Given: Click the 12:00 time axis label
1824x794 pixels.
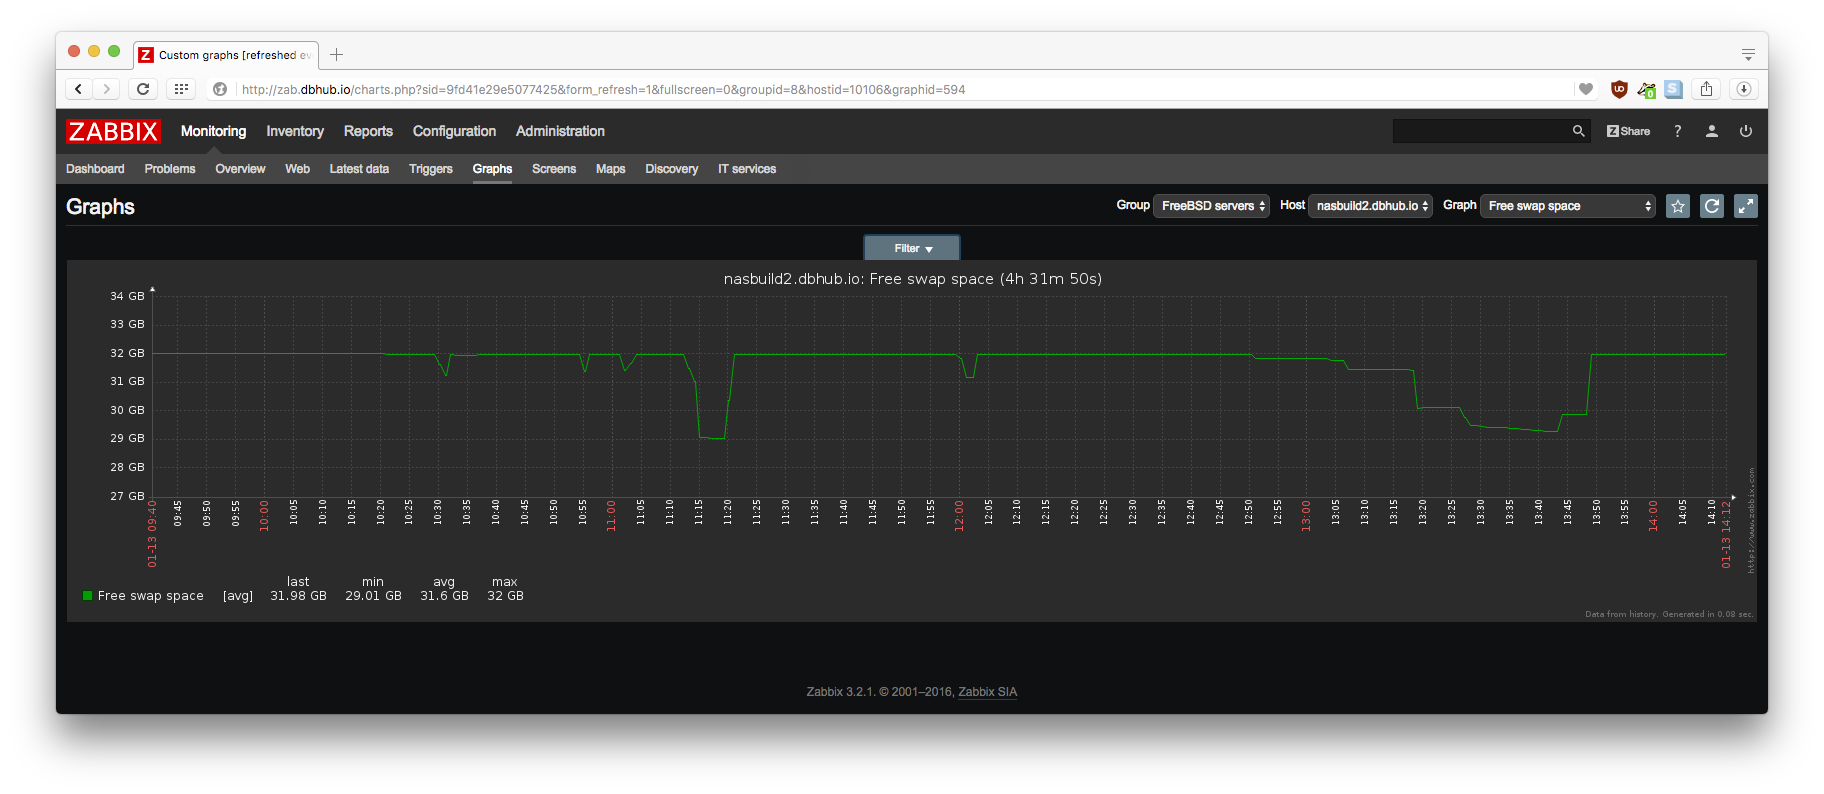Looking at the screenshot, I should pyautogui.click(x=958, y=516).
